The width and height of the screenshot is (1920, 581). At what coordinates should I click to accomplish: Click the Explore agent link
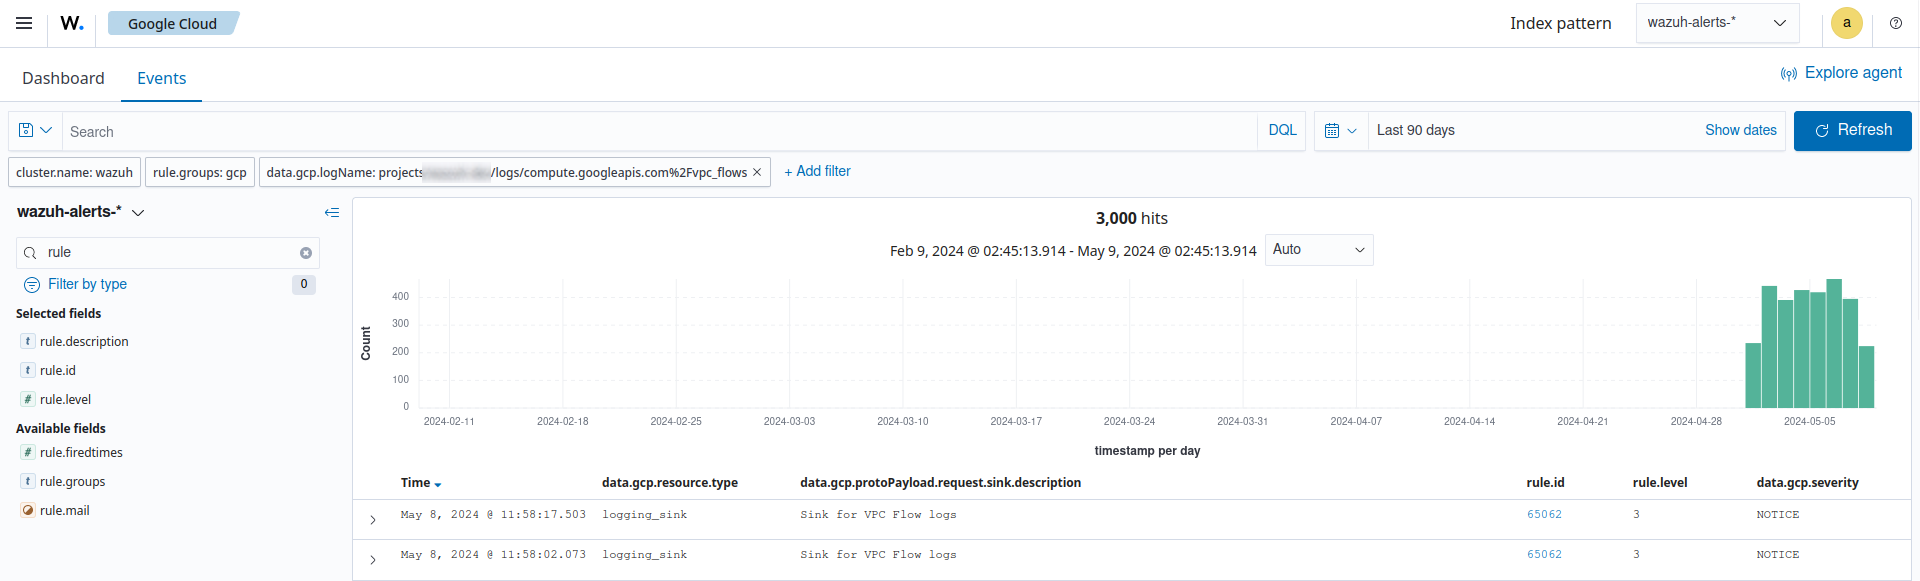(1841, 73)
